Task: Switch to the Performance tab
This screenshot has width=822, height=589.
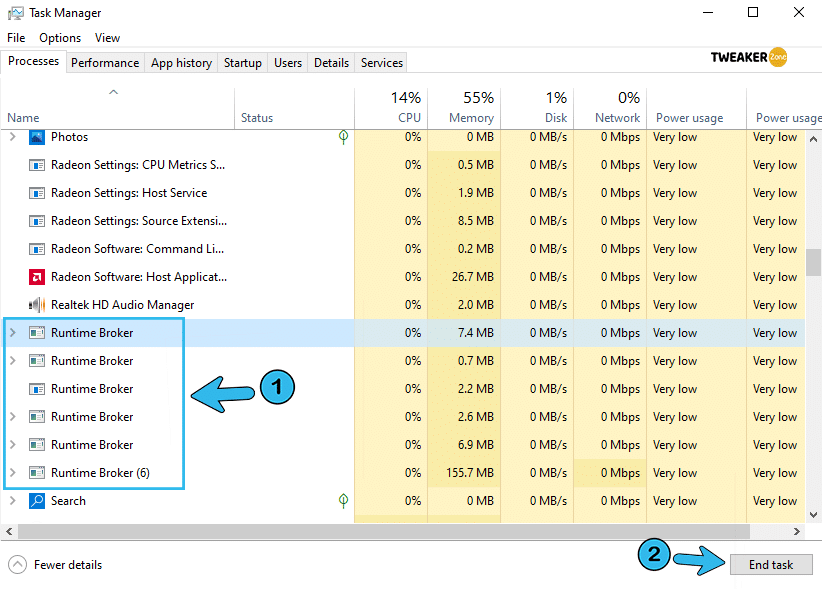Action: [x=105, y=63]
